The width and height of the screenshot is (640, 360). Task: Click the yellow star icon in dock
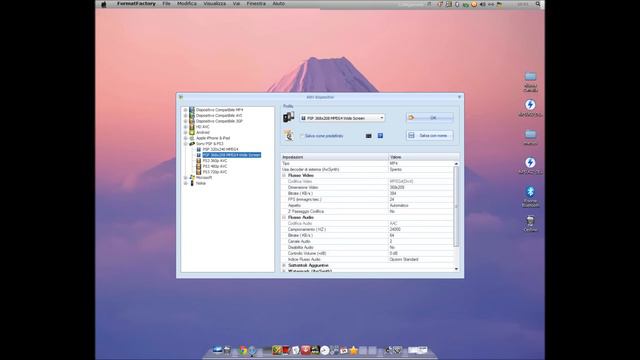point(353,350)
